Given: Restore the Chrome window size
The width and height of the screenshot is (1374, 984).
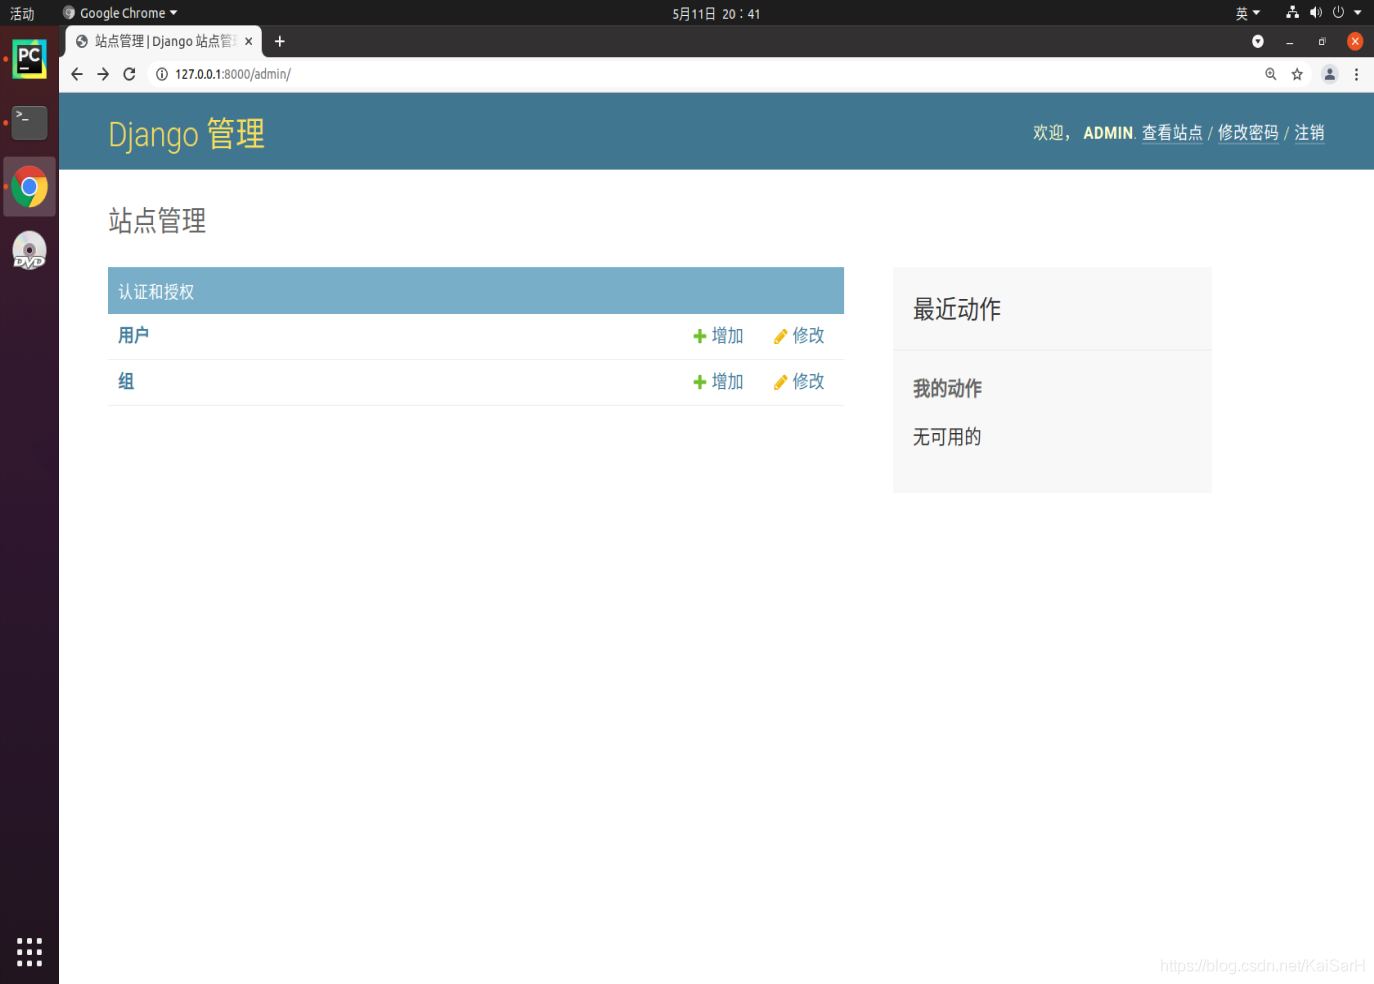Looking at the screenshot, I should pos(1322,41).
